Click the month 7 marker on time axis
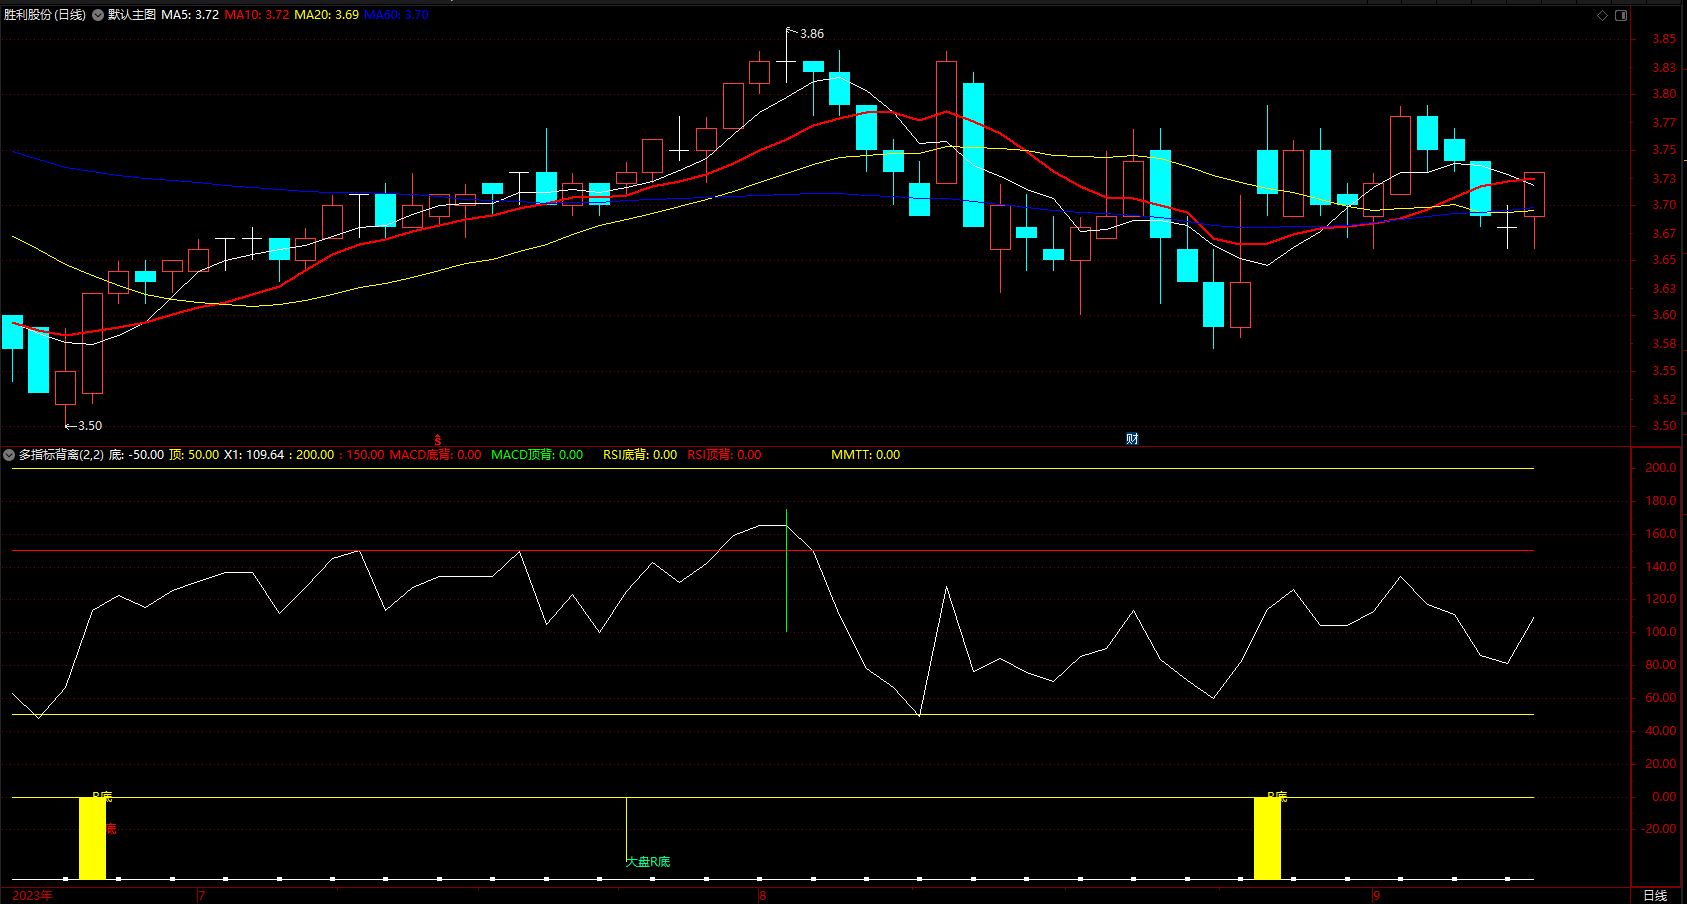Image resolution: width=1687 pixels, height=904 pixels. click(x=202, y=895)
